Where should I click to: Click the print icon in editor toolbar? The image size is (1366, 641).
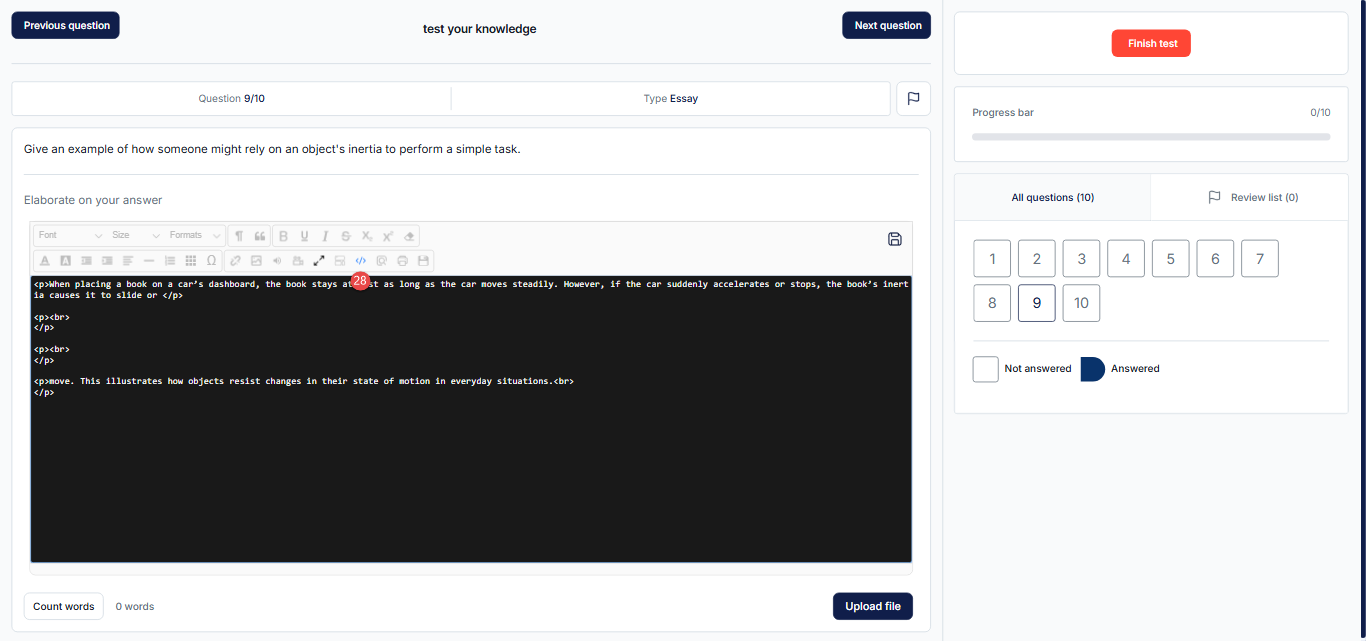403,261
